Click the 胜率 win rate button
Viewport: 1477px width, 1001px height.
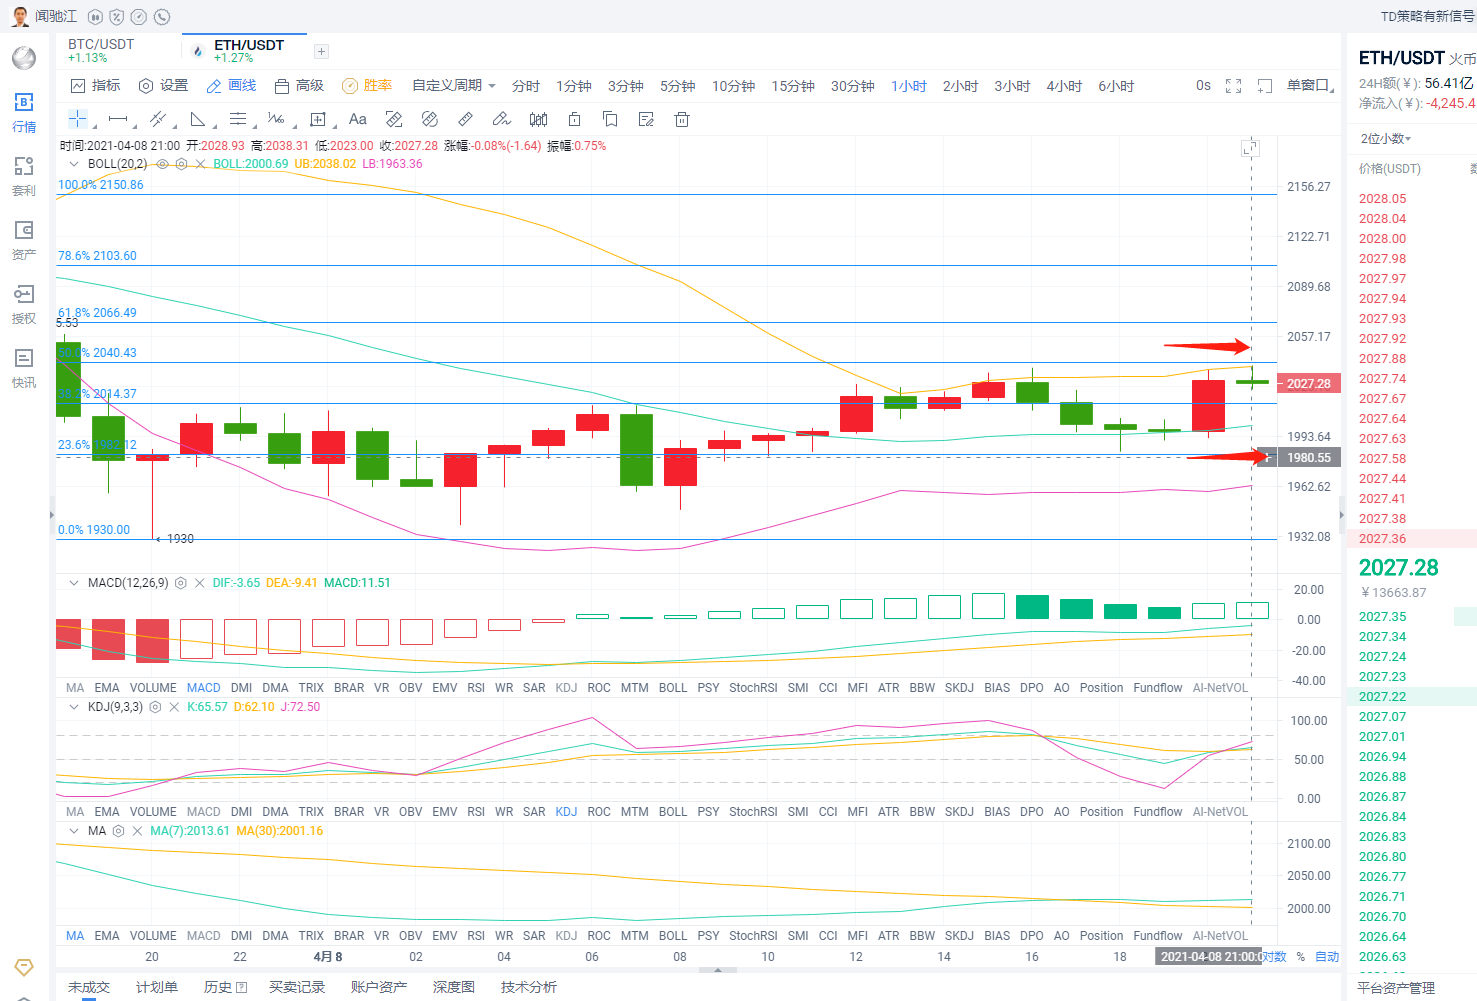366,86
